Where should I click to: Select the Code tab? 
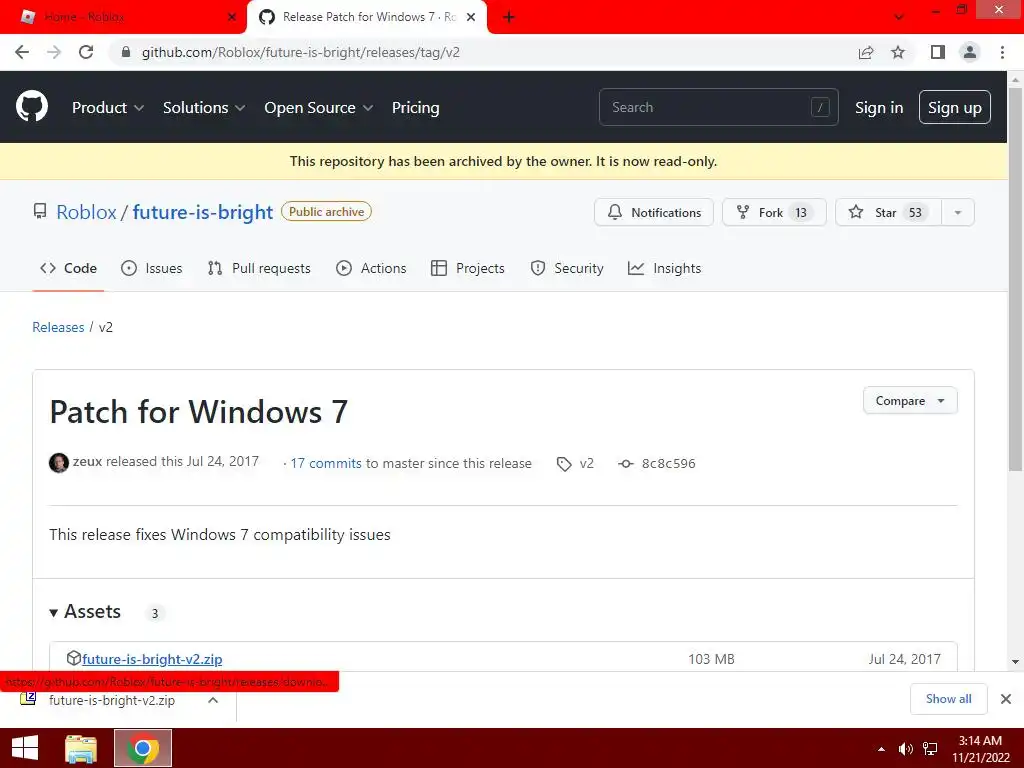tap(68, 268)
